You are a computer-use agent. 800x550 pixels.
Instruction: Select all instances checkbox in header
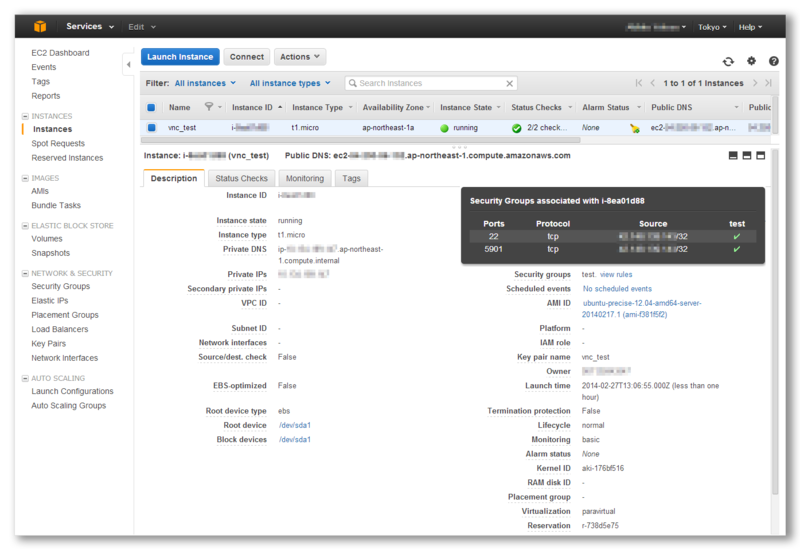click(x=151, y=108)
